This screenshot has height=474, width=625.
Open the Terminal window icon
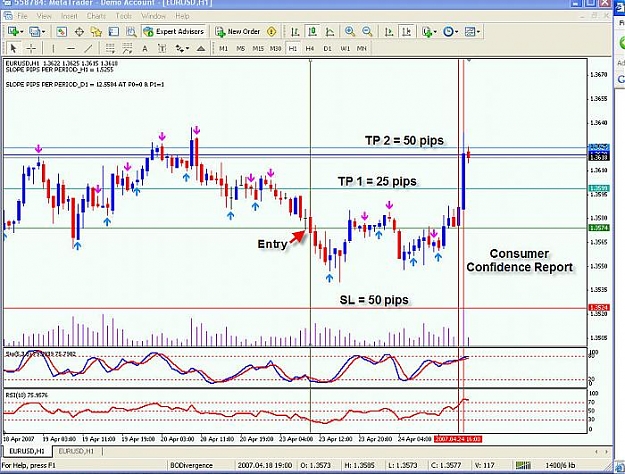[x=114, y=31]
